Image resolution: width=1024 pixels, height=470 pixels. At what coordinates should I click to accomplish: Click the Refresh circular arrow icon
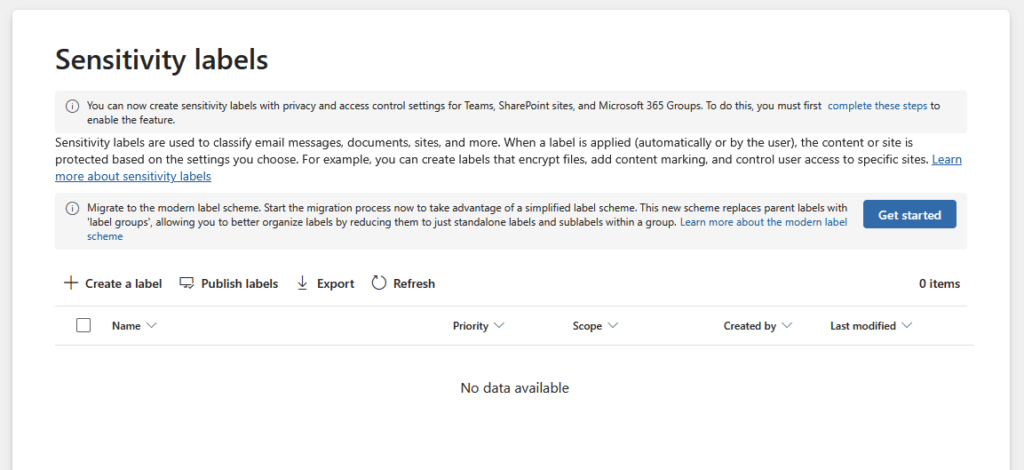(379, 283)
